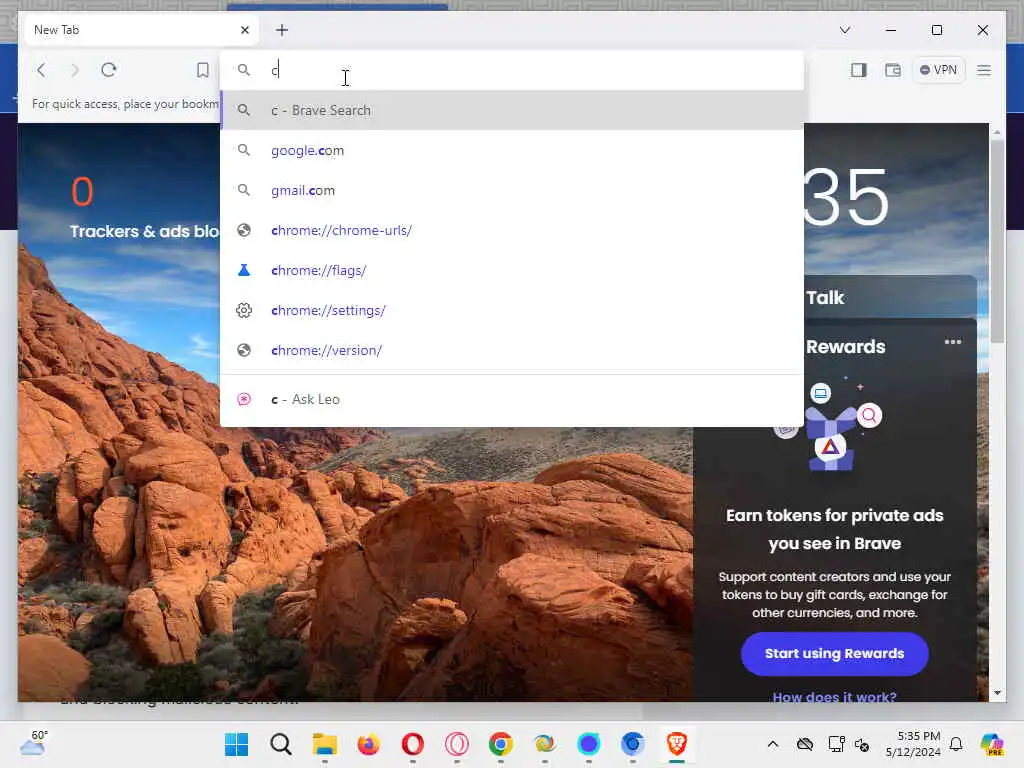Click Start using Rewards button
Screen dimensions: 1024x768
(835, 654)
